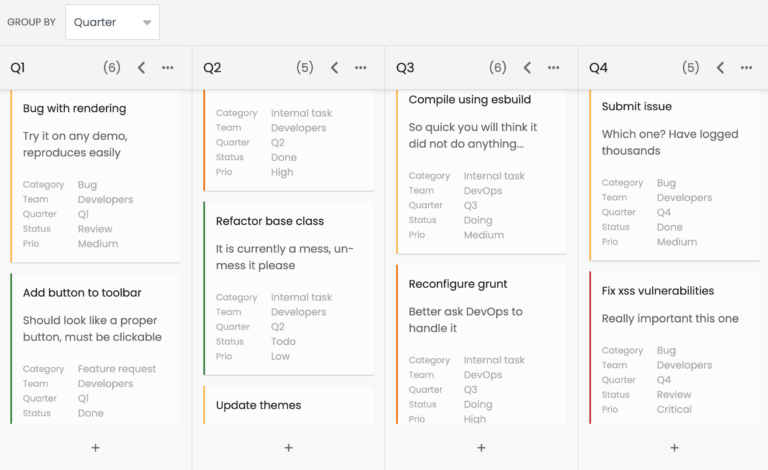Collapse the Q1 column with its chevron
This screenshot has height=470, width=768.
click(141, 68)
